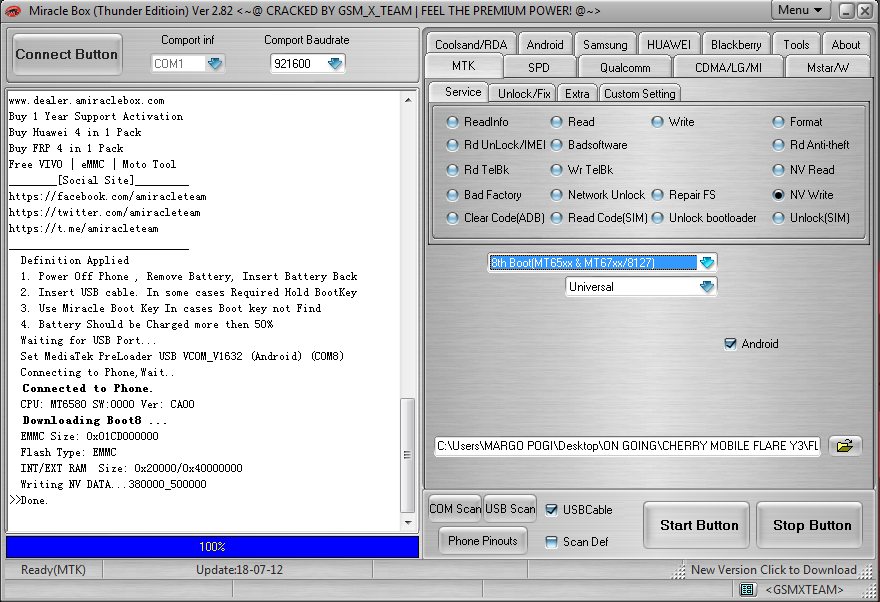Toggle the USBCable checkbox
The height and width of the screenshot is (602, 880).
click(552, 509)
